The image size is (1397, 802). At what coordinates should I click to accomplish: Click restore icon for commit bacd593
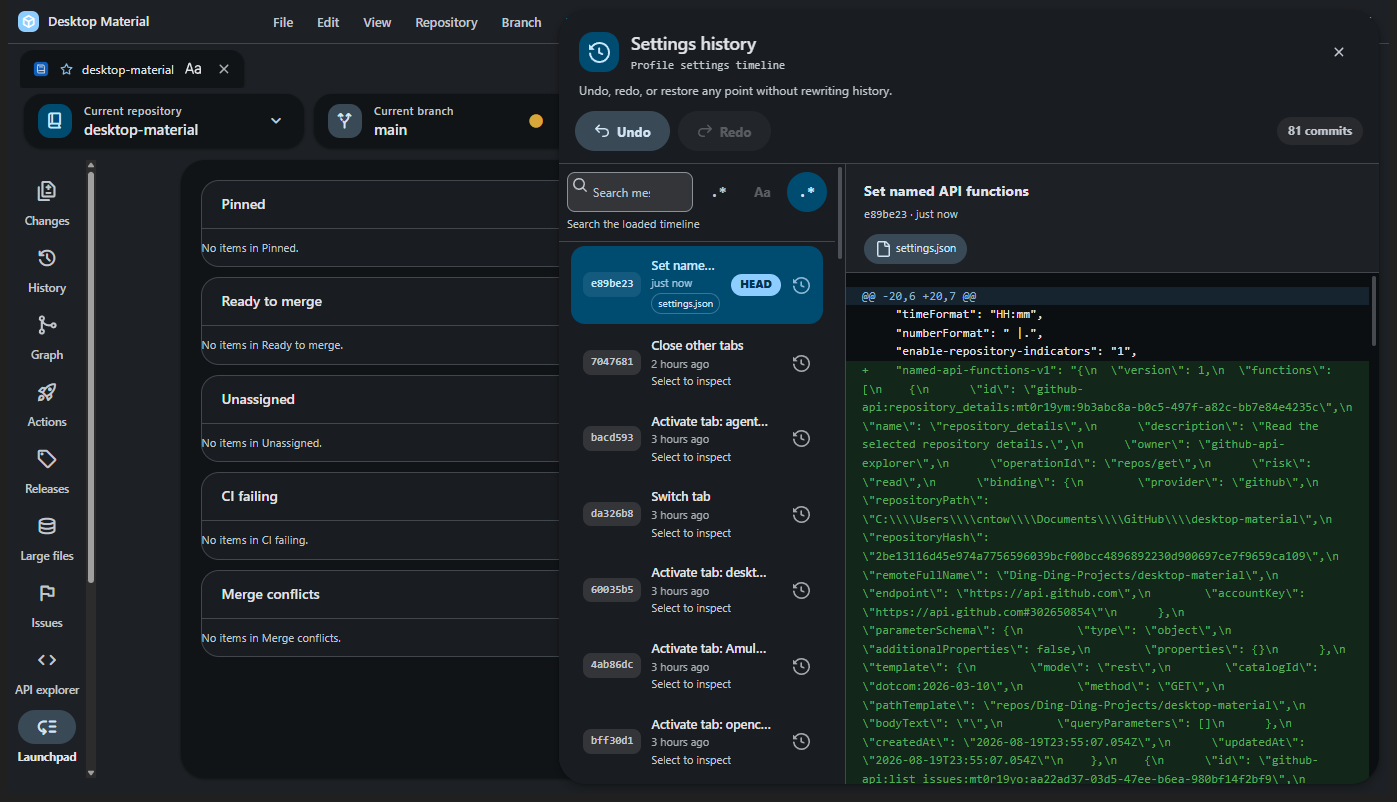800,438
